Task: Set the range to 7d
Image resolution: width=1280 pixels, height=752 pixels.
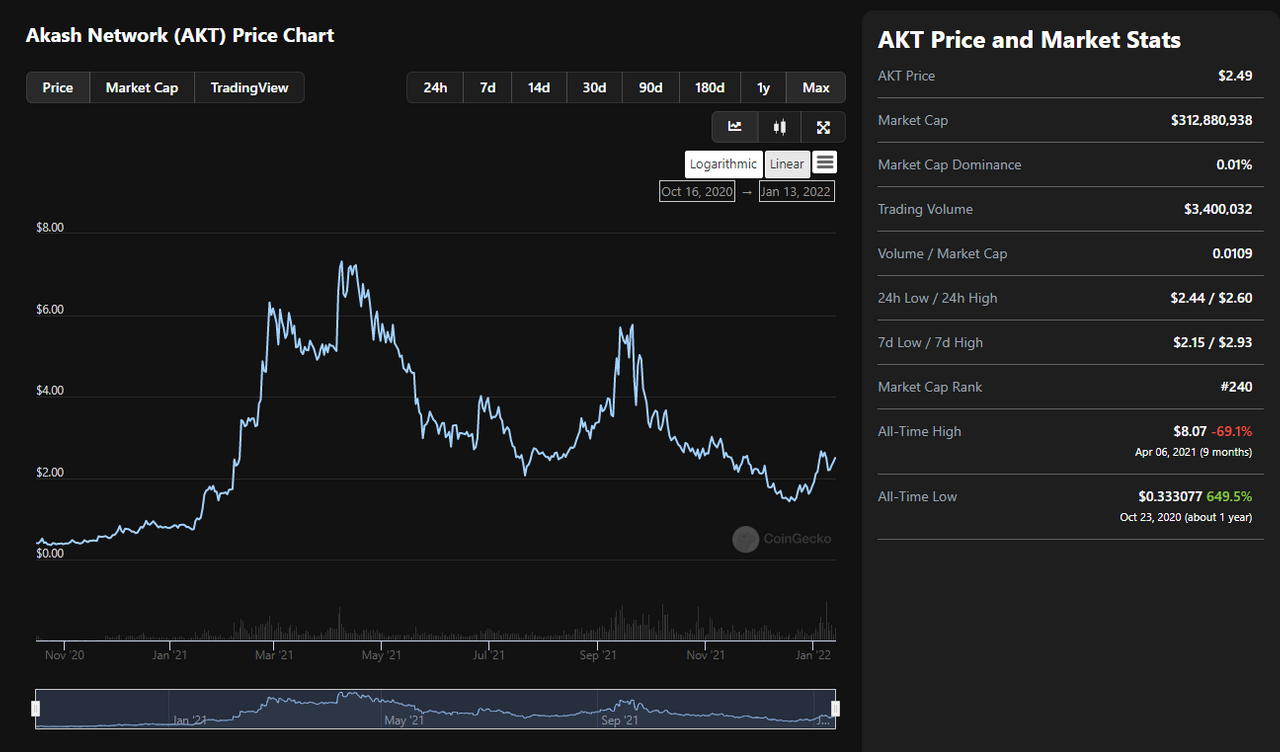Action: (488, 88)
